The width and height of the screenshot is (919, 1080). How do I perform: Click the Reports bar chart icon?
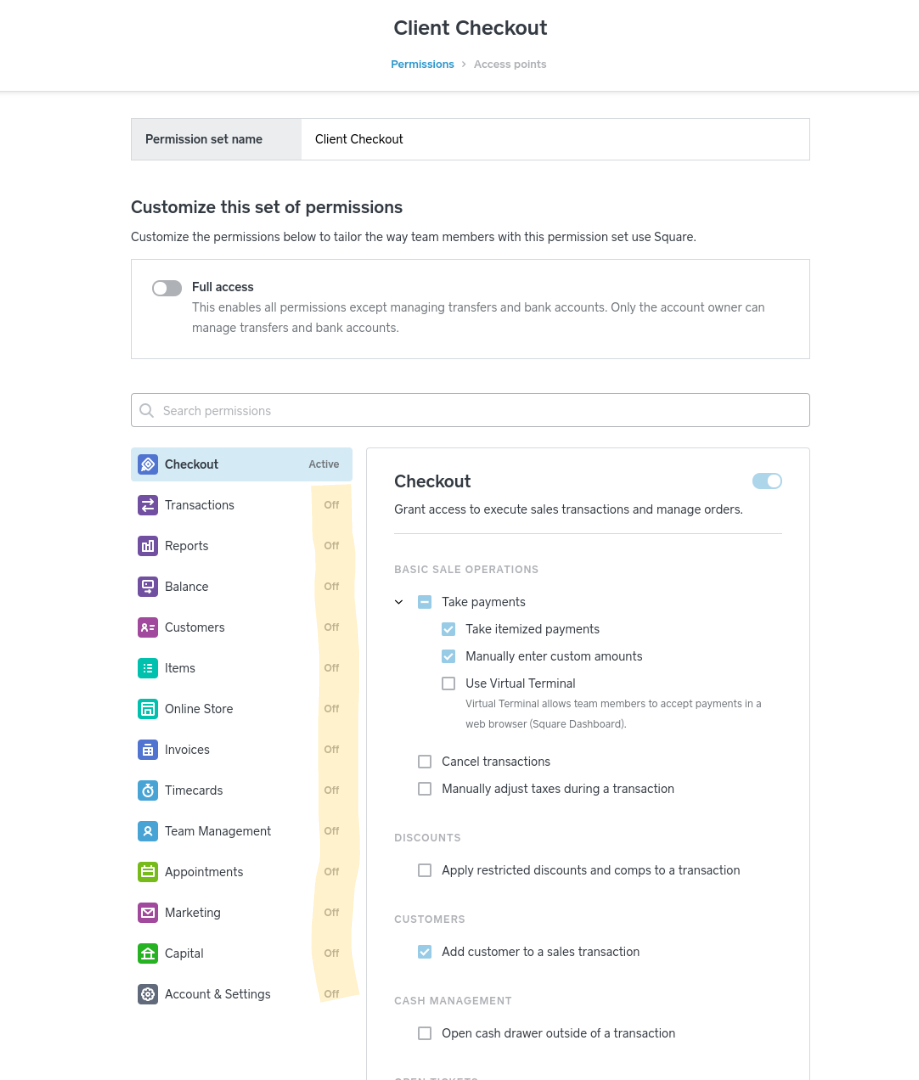click(x=148, y=546)
